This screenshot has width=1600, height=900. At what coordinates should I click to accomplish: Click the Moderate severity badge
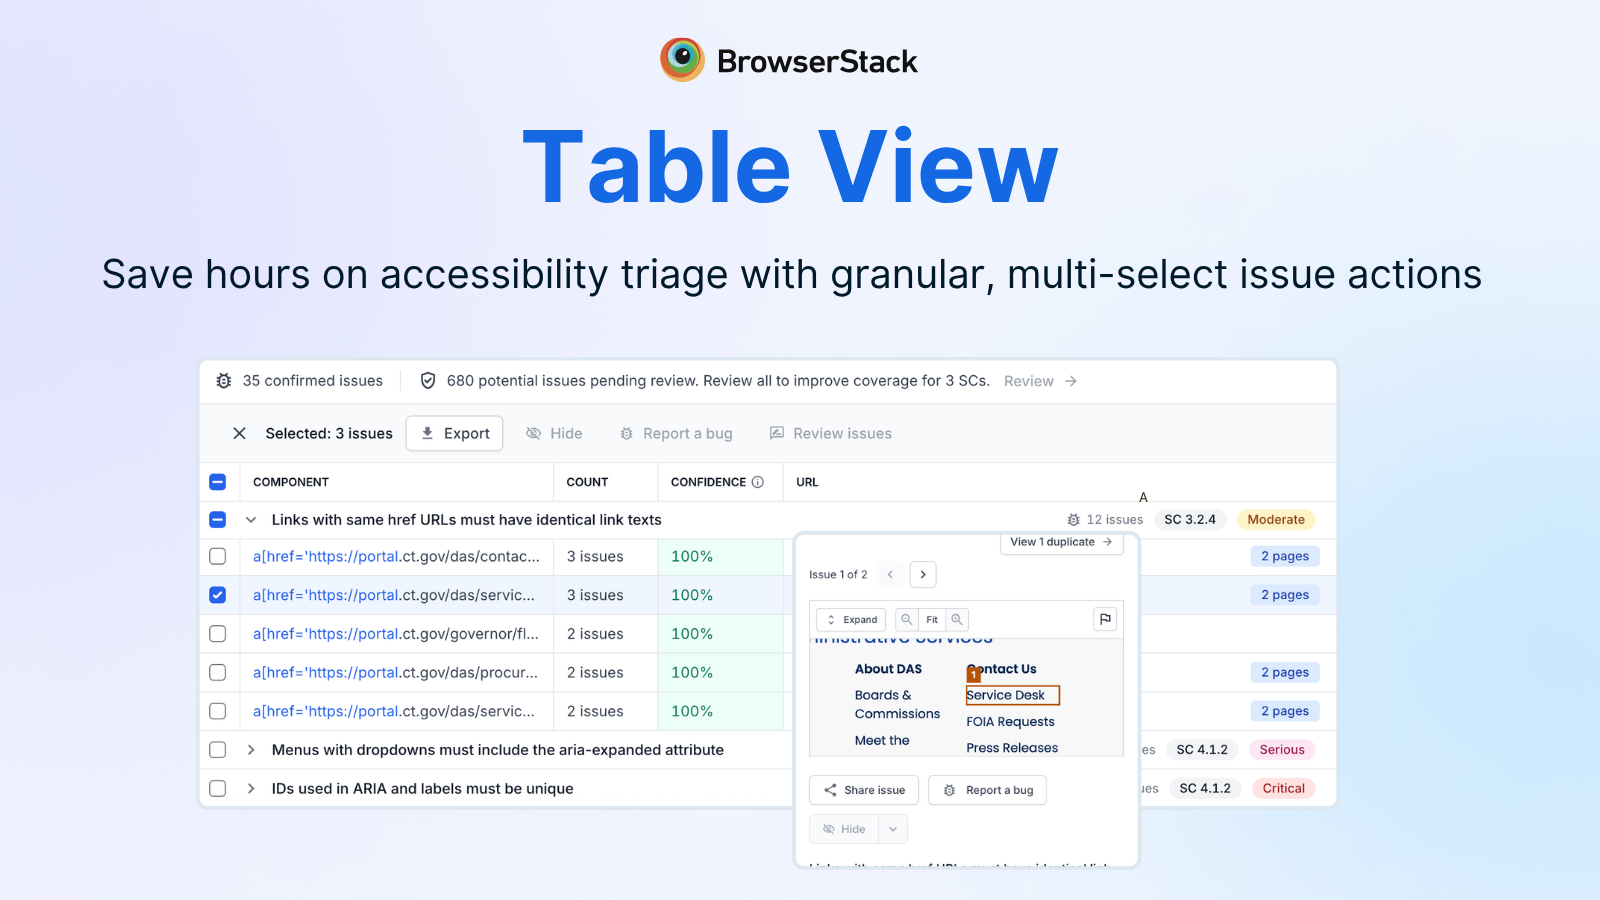coord(1276,520)
